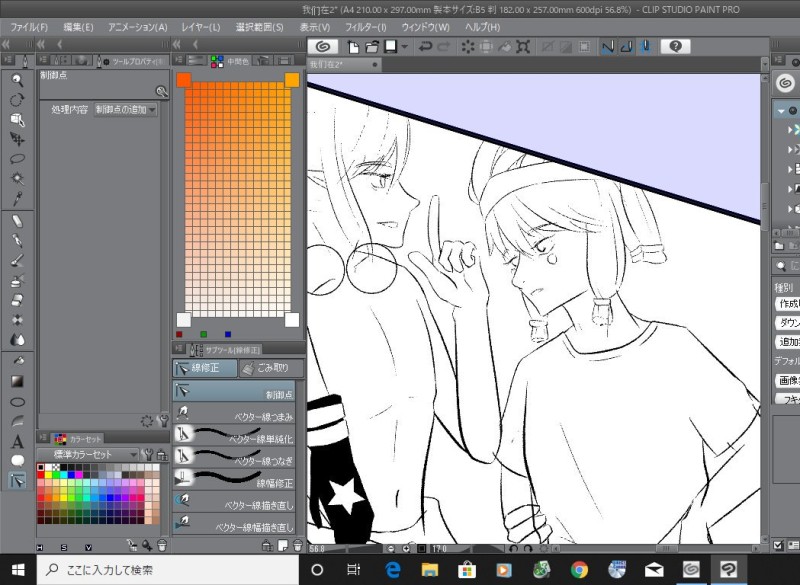Open CLIP STUDIO via spiral icon in command bar
The width and height of the screenshot is (800, 585).
pyautogui.click(x=322, y=47)
